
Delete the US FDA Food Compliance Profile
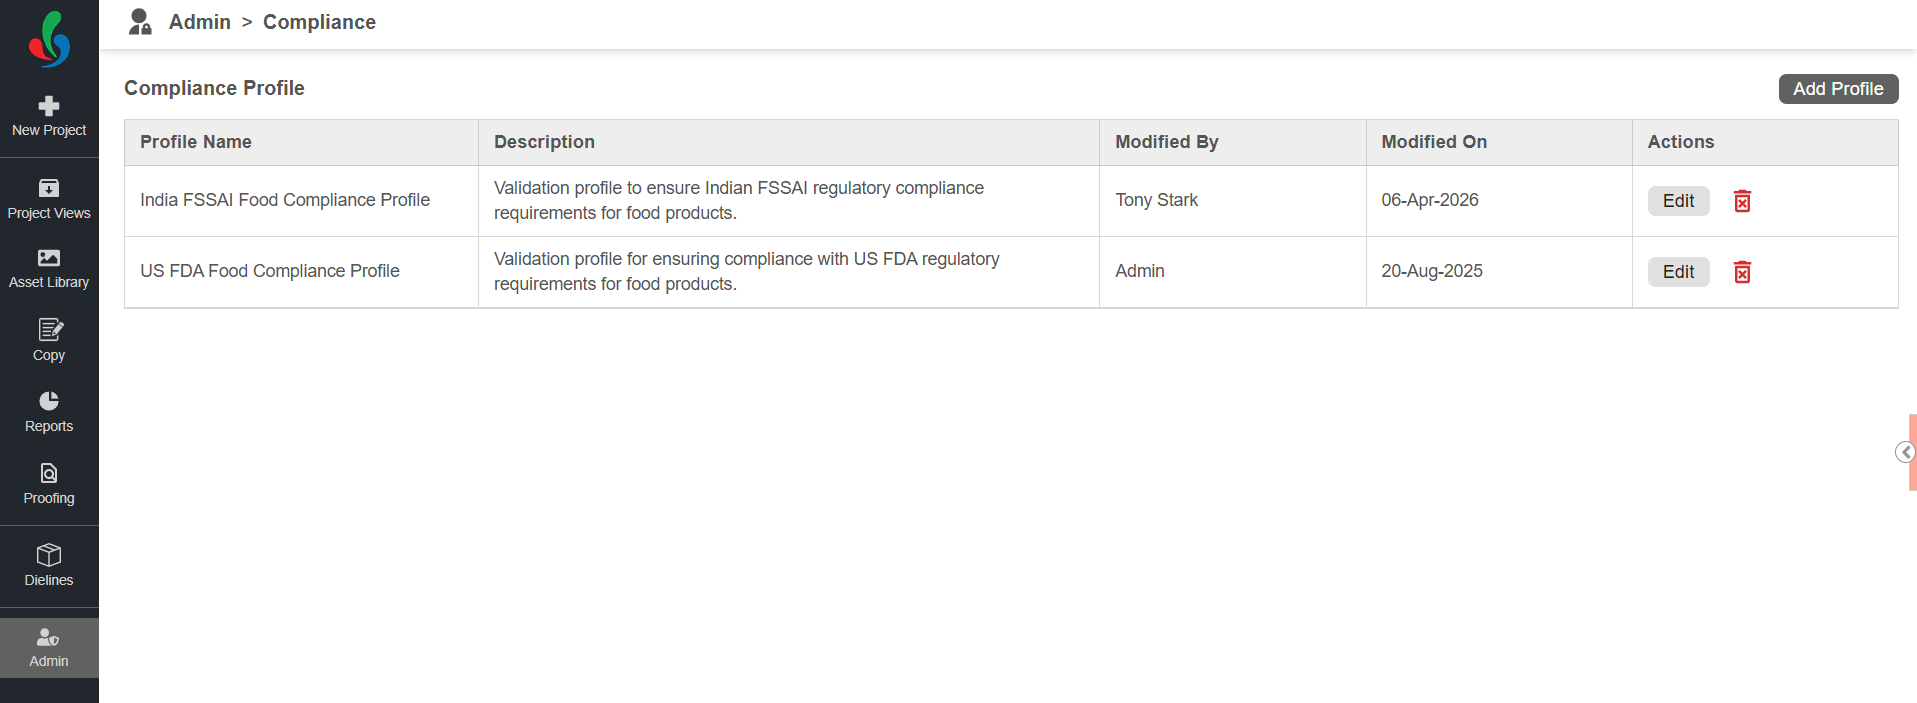tap(1742, 272)
